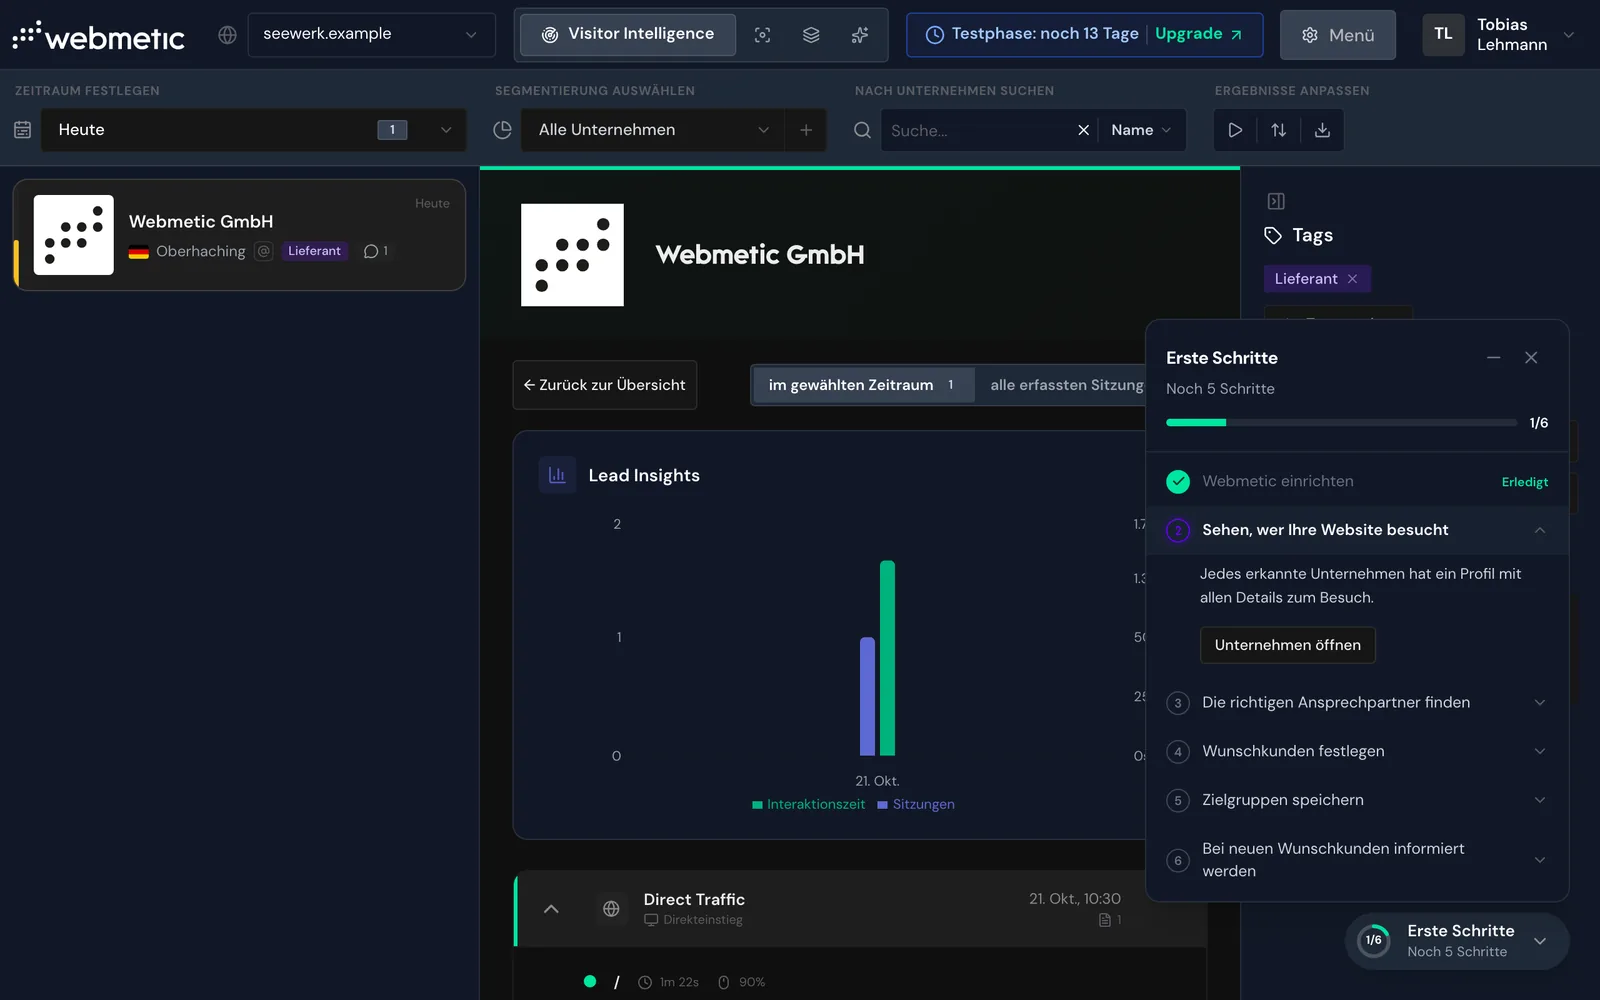Click the sort arrows icon

(1279, 130)
